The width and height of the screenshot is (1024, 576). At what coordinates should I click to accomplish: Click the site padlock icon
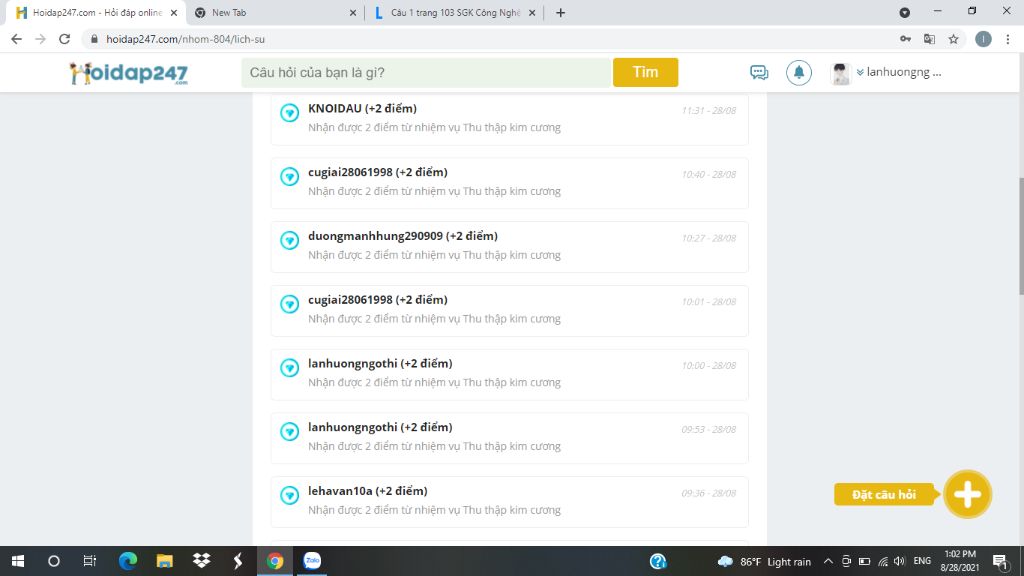click(x=94, y=39)
